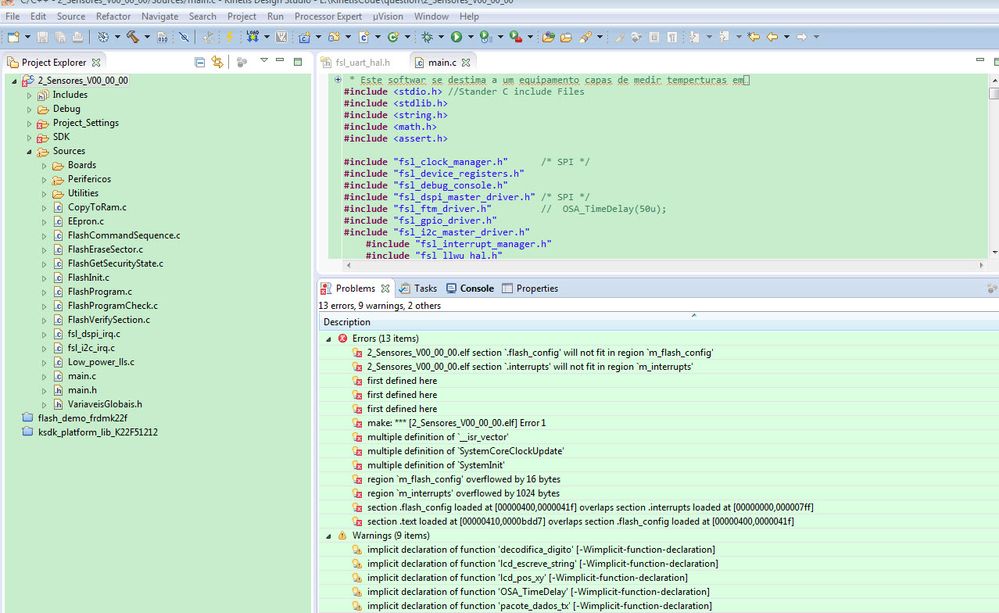Click the Save All toolbar icon
The height and width of the screenshot is (613, 999).
click(60, 37)
